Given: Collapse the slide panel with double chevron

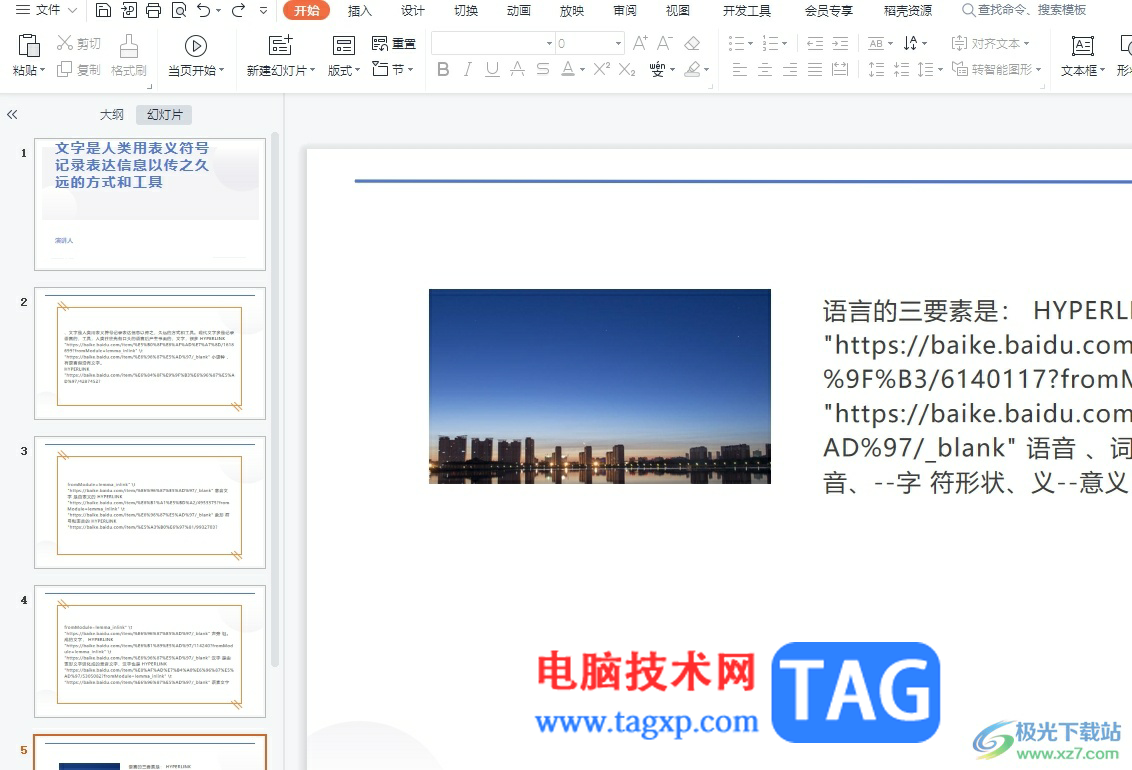Looking at the screenshot, I should (12, 114).
